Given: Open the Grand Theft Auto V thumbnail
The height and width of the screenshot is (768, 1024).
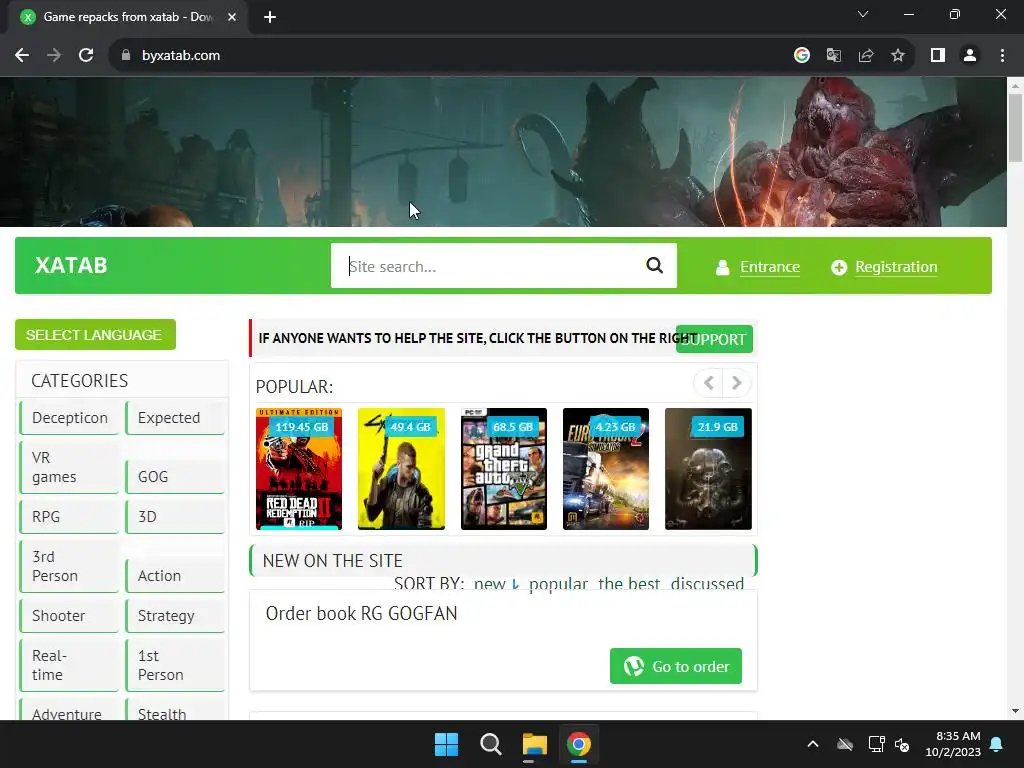Looking at the screenshot, I should [x=504, y=469].
